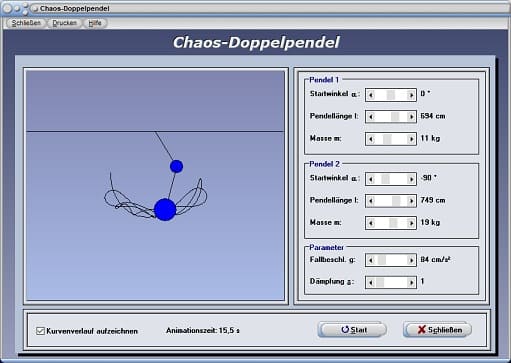Click the Pendel 2 Masse slider thumb
Screen dimensions: 511x363
[x=393, y=223]
